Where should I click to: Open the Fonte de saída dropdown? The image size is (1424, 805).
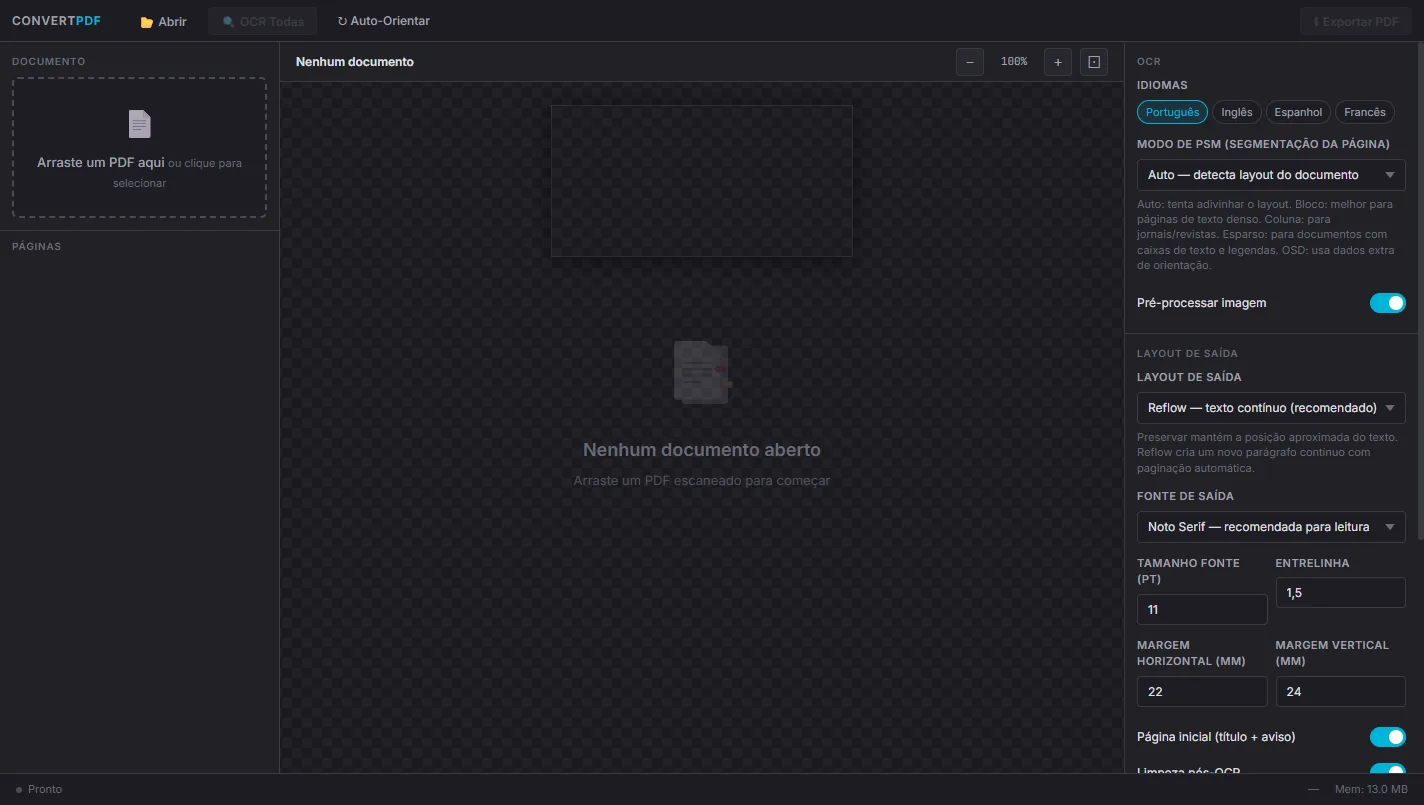[x=1271, y=527]
